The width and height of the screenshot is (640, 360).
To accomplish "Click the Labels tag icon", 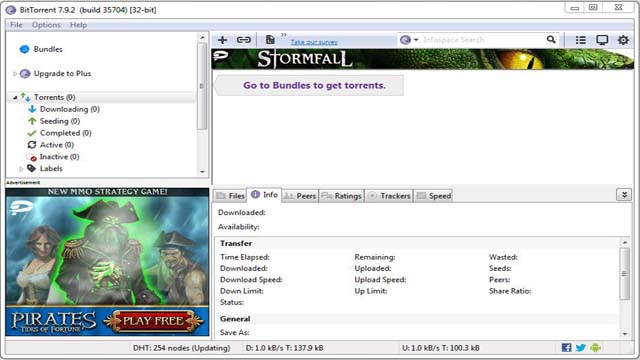I will coord(31,168).
